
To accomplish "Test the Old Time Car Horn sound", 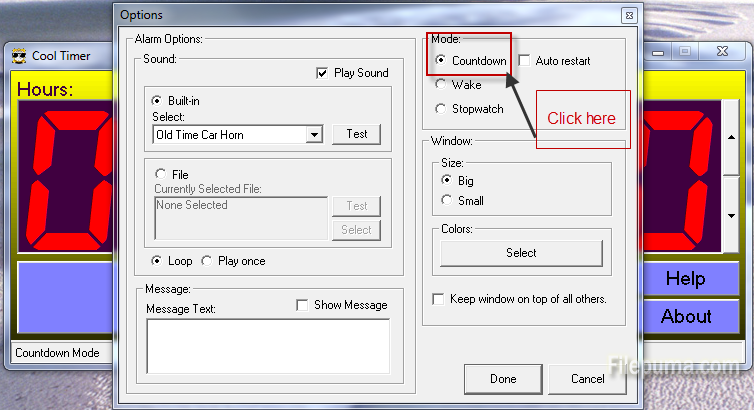I will (x=357, y=134).
